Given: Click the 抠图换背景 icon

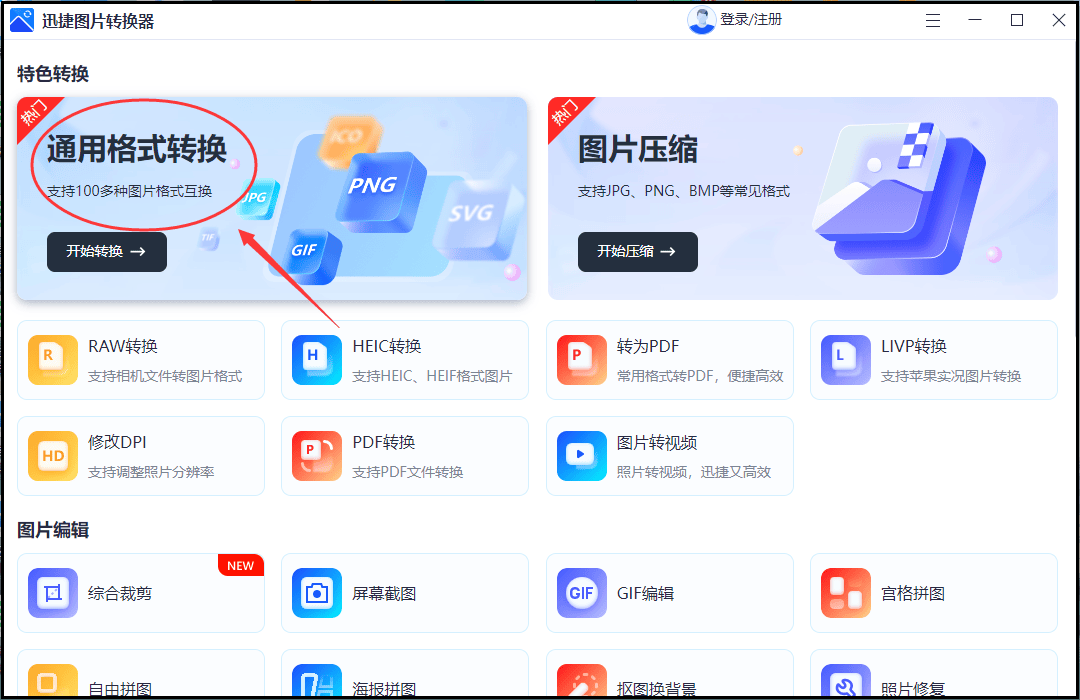Looking at the screenshot, I should click(581, 683).
